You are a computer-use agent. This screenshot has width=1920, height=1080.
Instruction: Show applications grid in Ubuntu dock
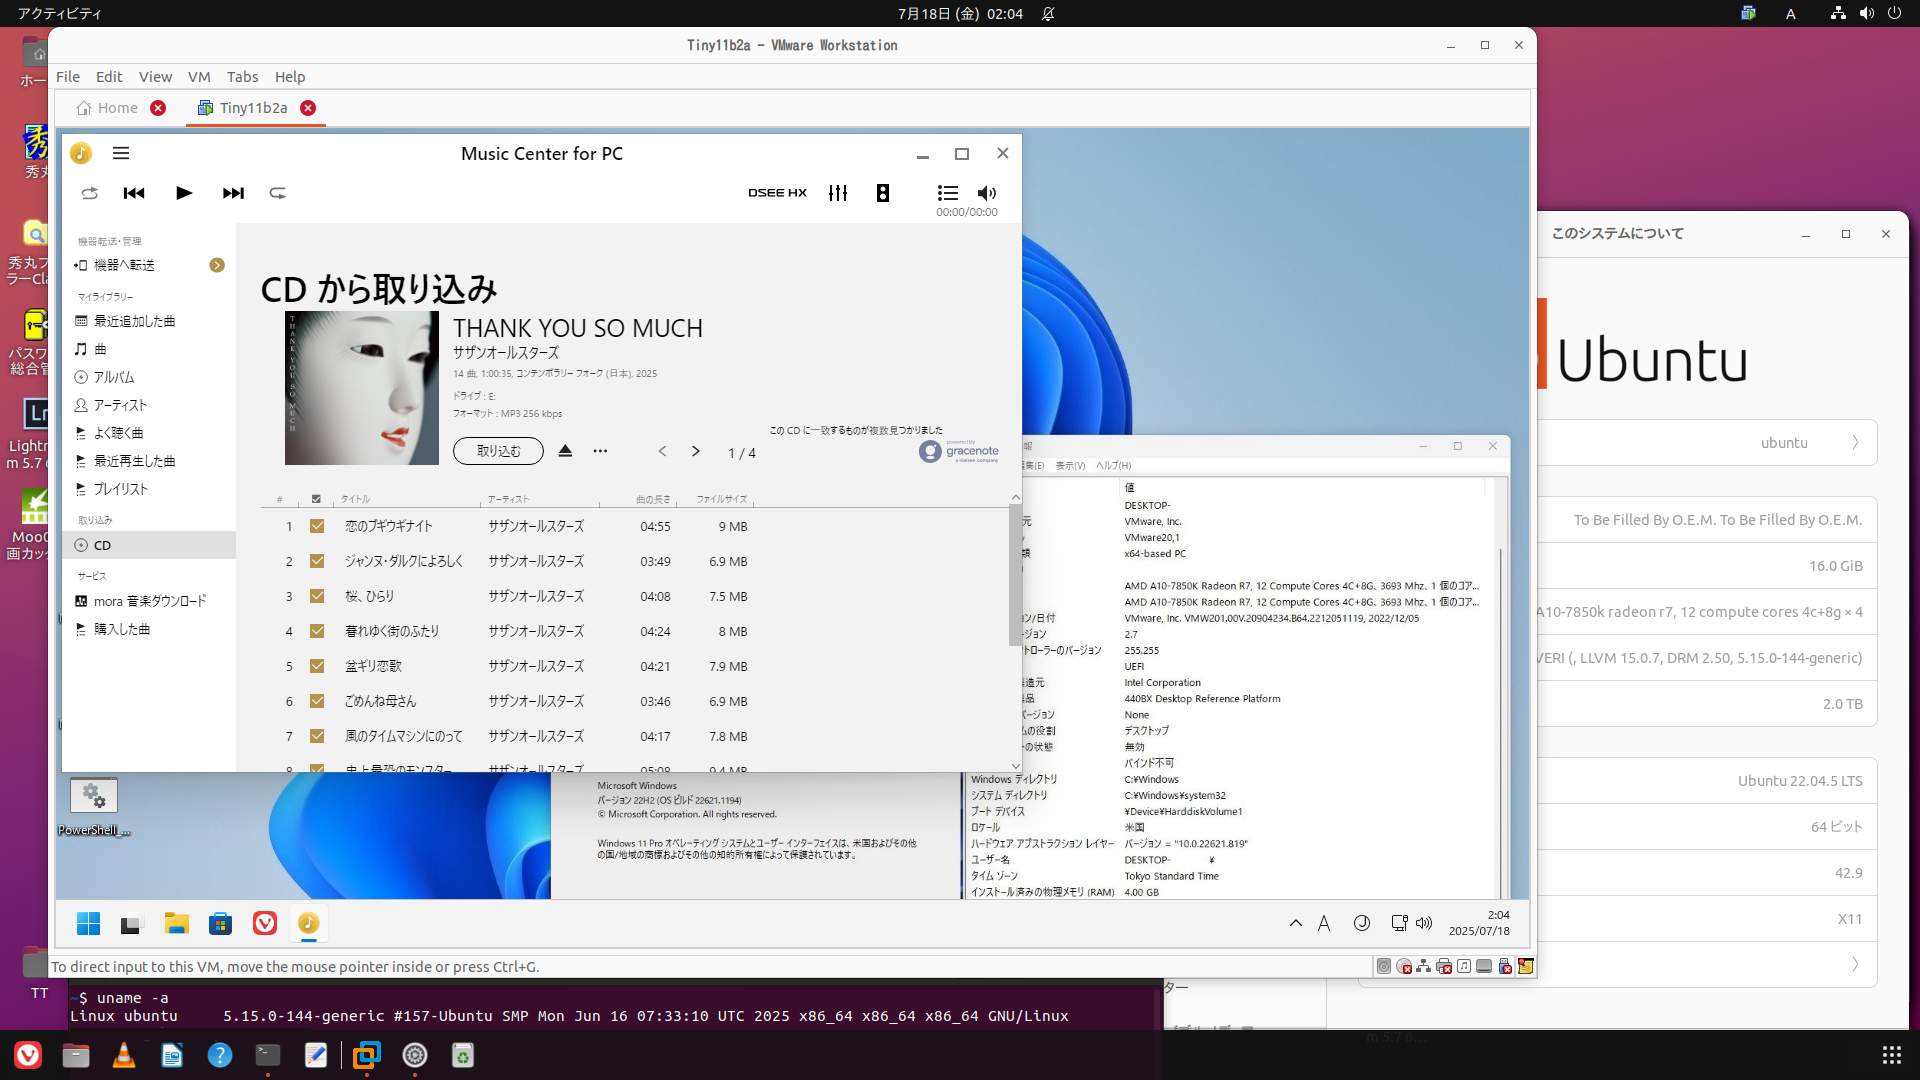[1891, 1054]
